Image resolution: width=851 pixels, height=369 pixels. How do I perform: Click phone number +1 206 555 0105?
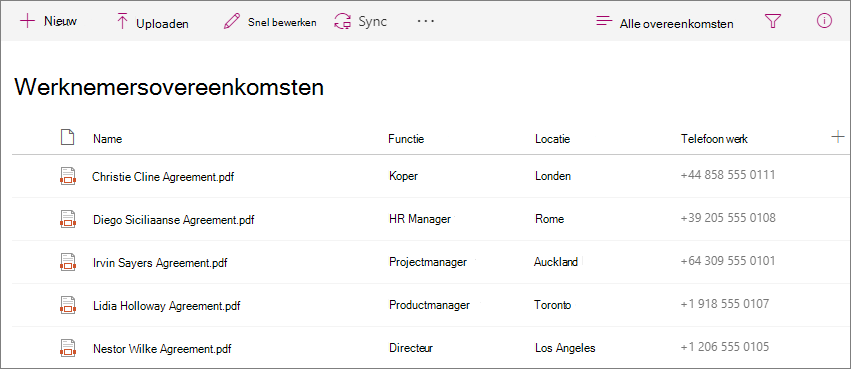(725, 346)
